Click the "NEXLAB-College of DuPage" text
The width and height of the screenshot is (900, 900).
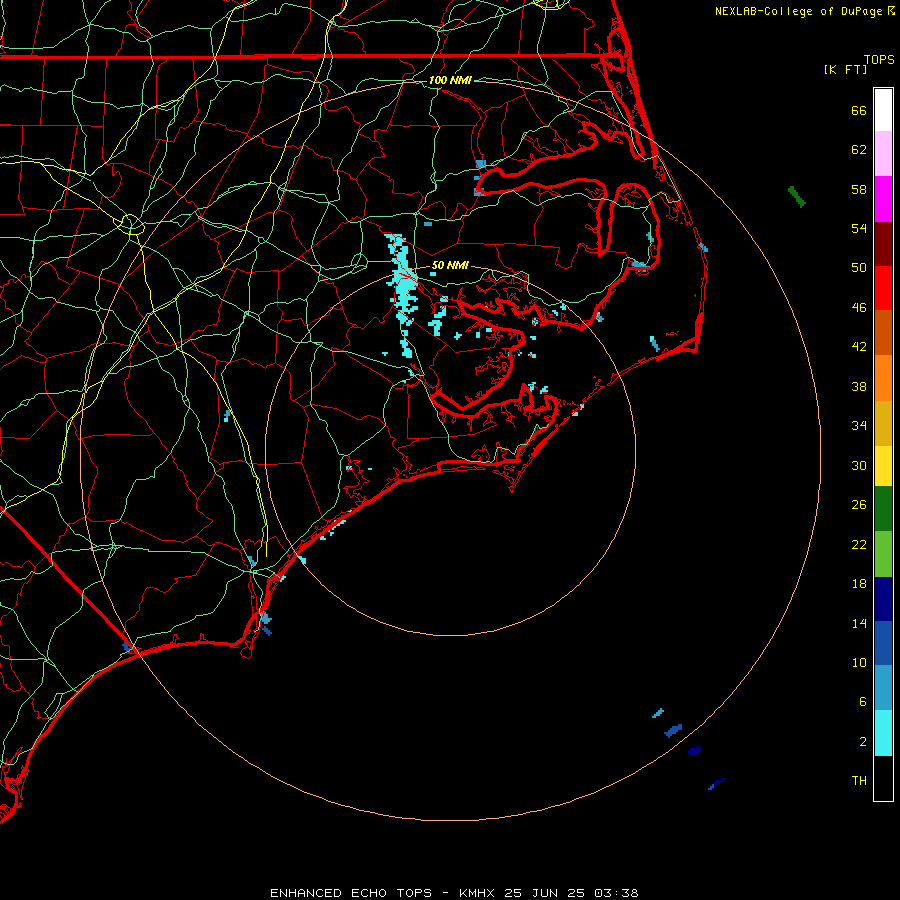point(798,11)
